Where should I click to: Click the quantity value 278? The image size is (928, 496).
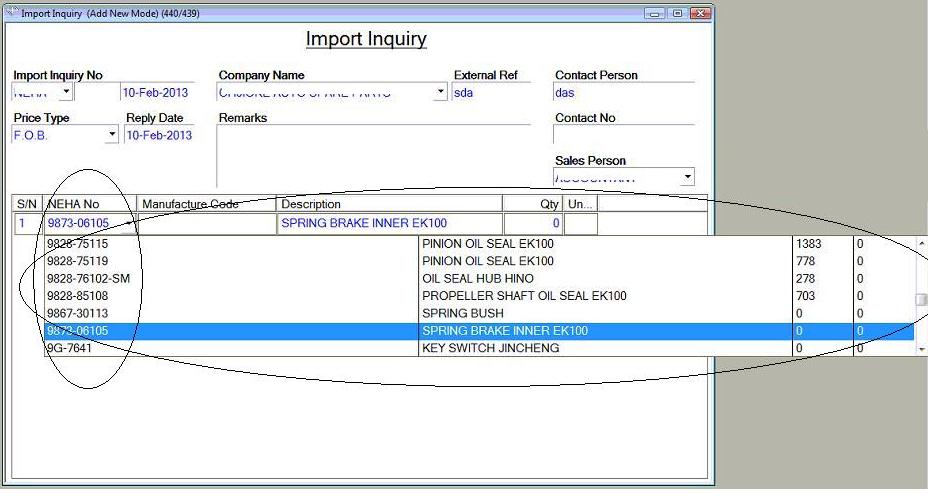(805, 278)
